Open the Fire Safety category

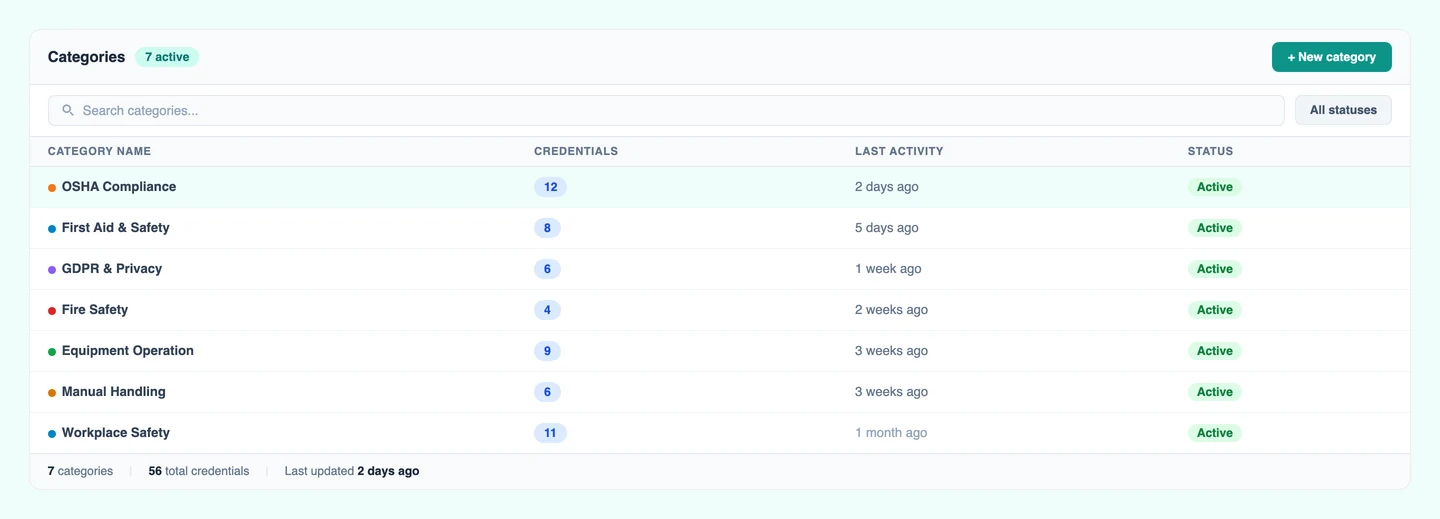(95, 310)
